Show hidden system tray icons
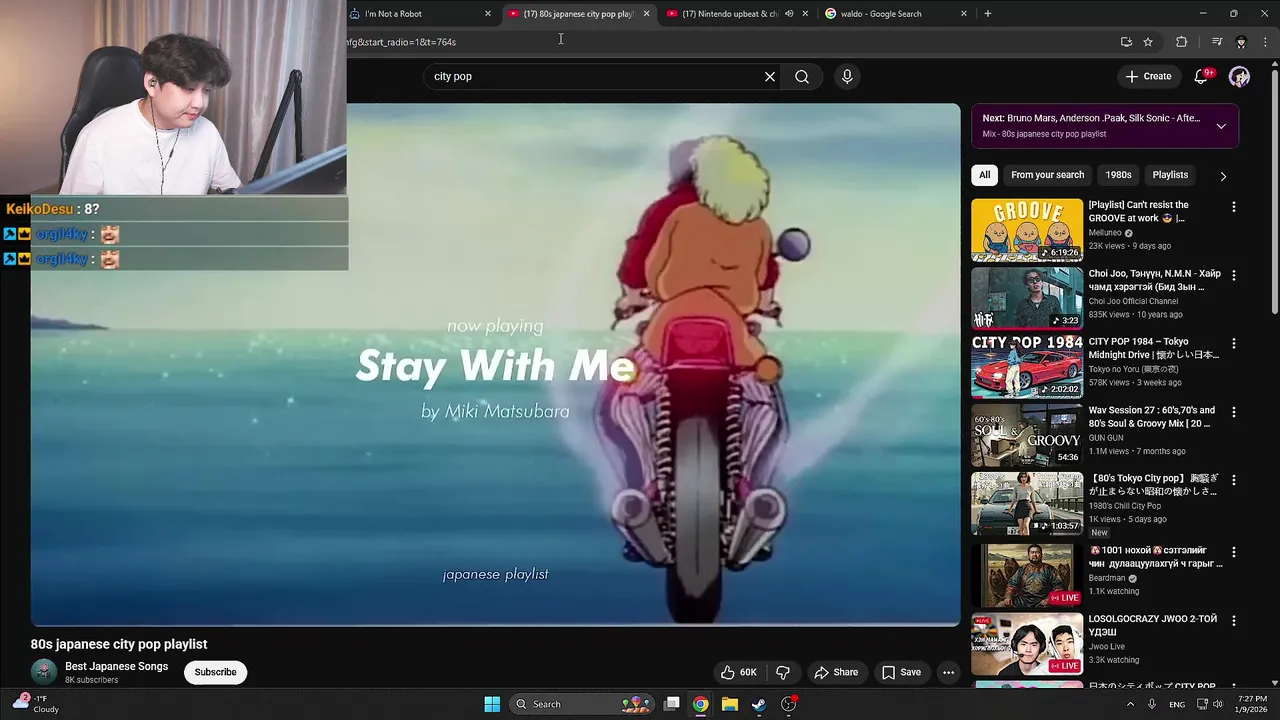This screenshot has height=720, width=1280. 1131,704
